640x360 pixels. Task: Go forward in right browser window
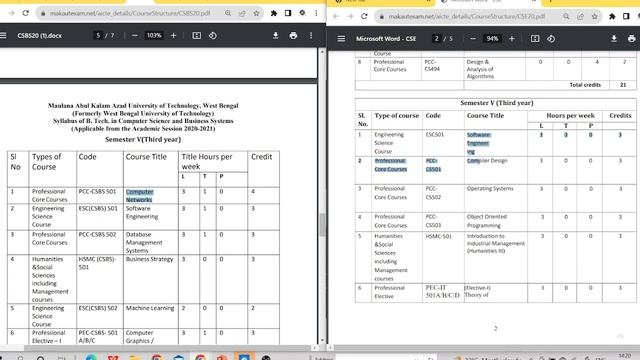(350, 16)
